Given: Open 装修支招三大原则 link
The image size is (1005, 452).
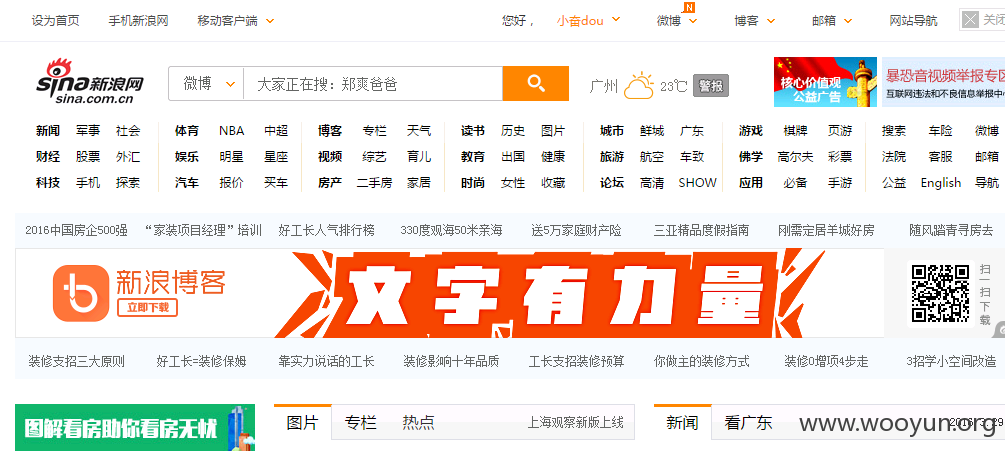Looking at the screenshot, I should [76, 362].
